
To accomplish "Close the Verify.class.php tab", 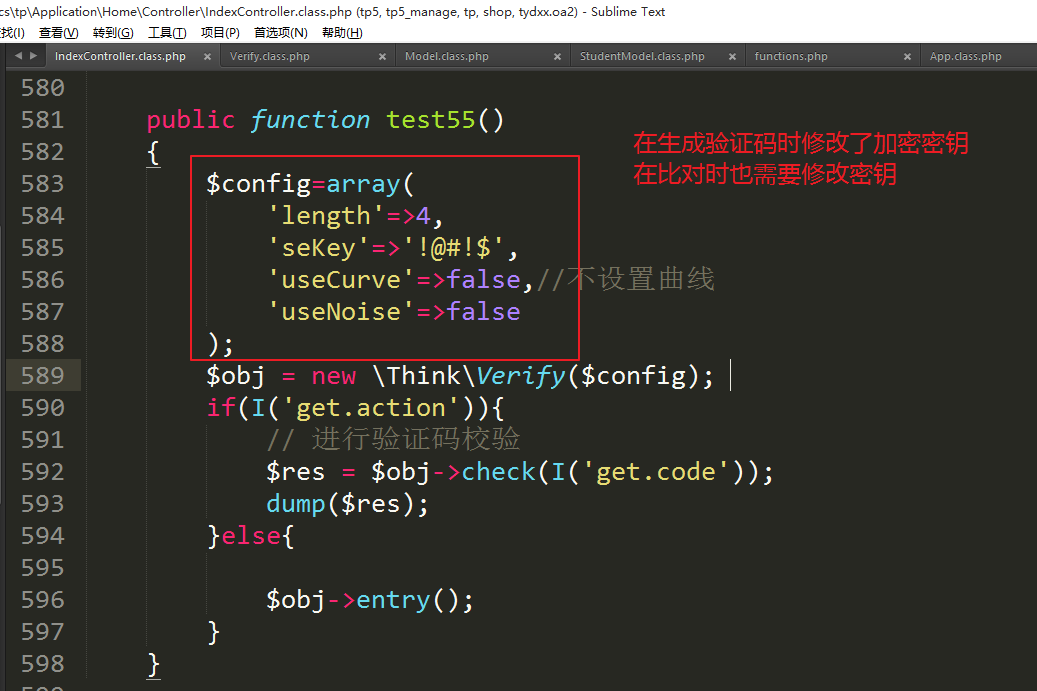I will tap(383, 57).
